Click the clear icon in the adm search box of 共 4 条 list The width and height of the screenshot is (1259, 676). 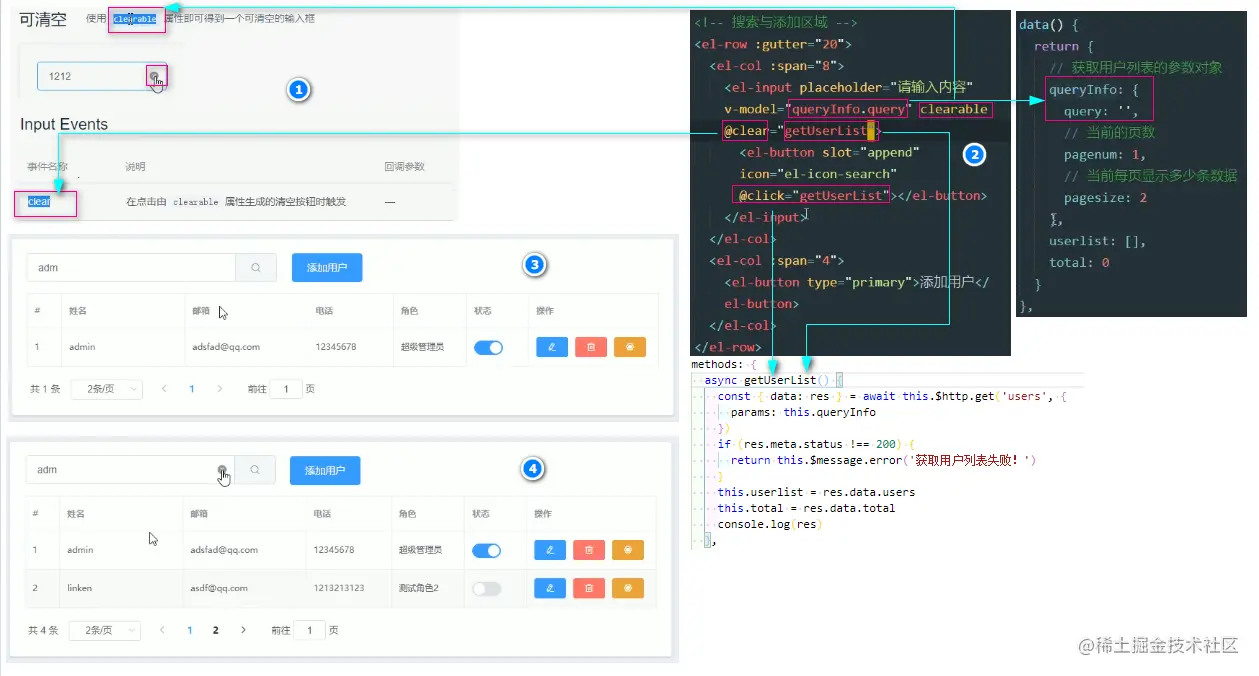point(222,470)
